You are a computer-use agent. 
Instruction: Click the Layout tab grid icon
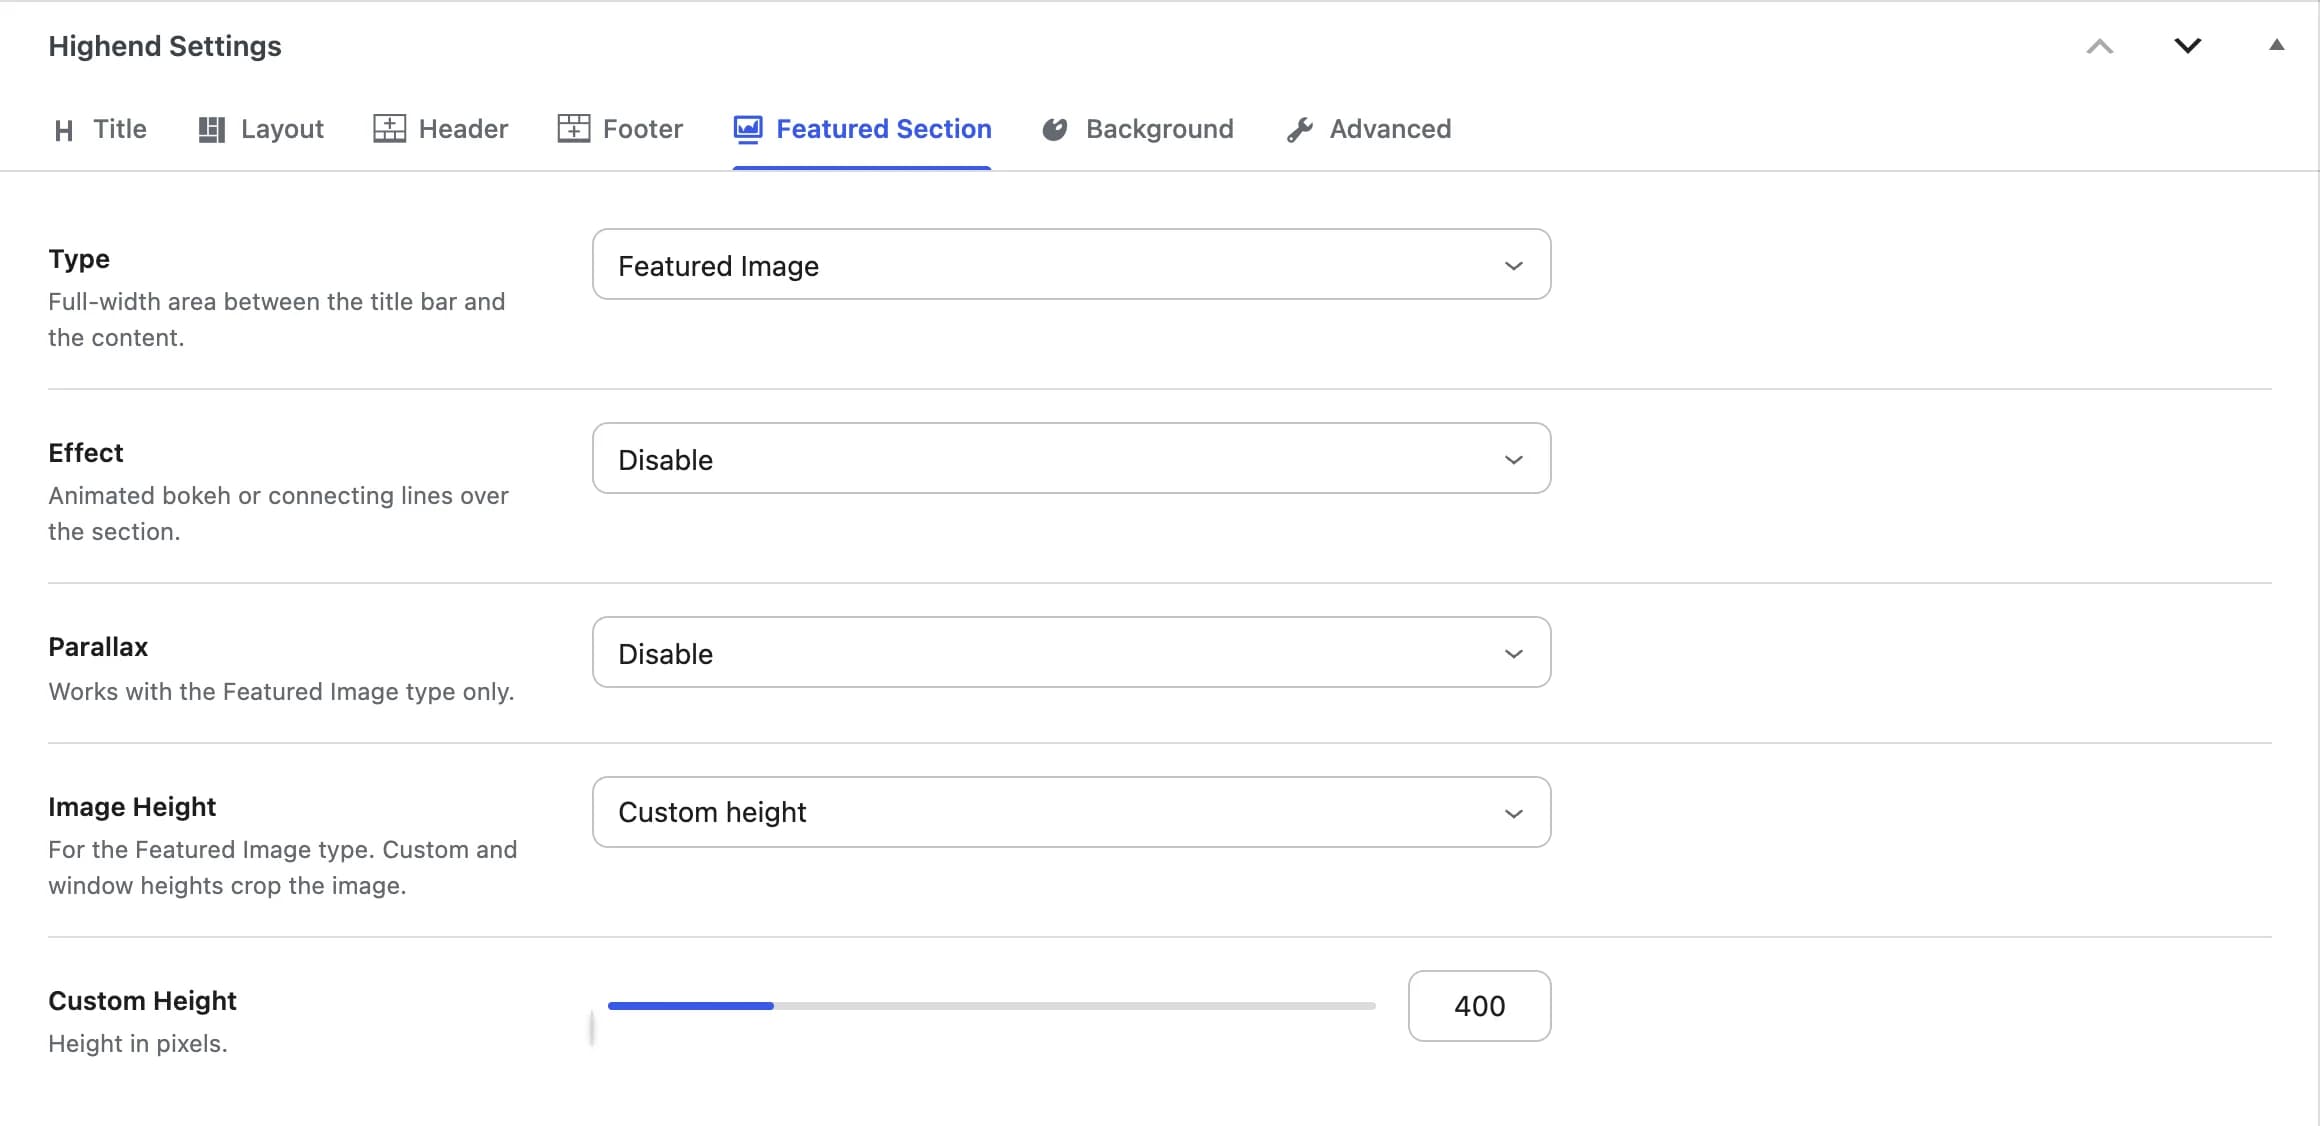click(x=211, y=130)
